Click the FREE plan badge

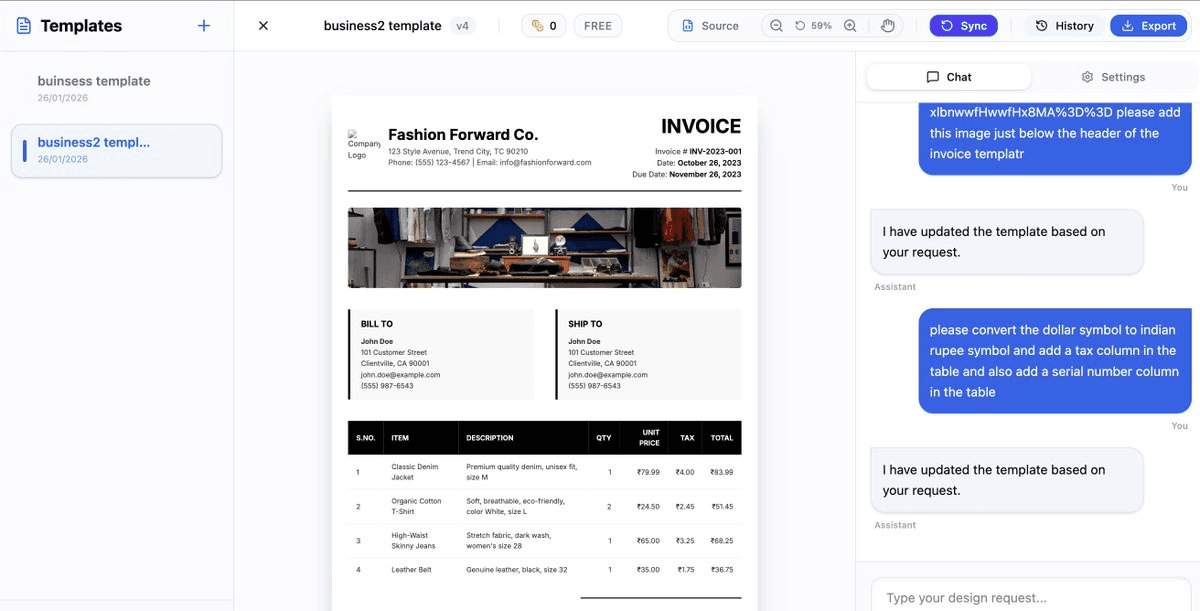[x=597, y=26]
